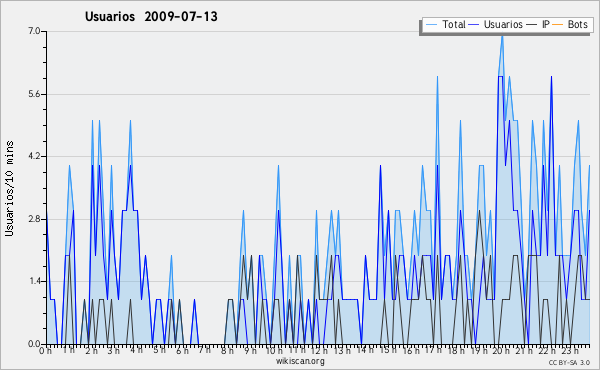Select the 'Usuarios' legend entry
Viewport: 600px width, 370px height.
tap(503, 24)
